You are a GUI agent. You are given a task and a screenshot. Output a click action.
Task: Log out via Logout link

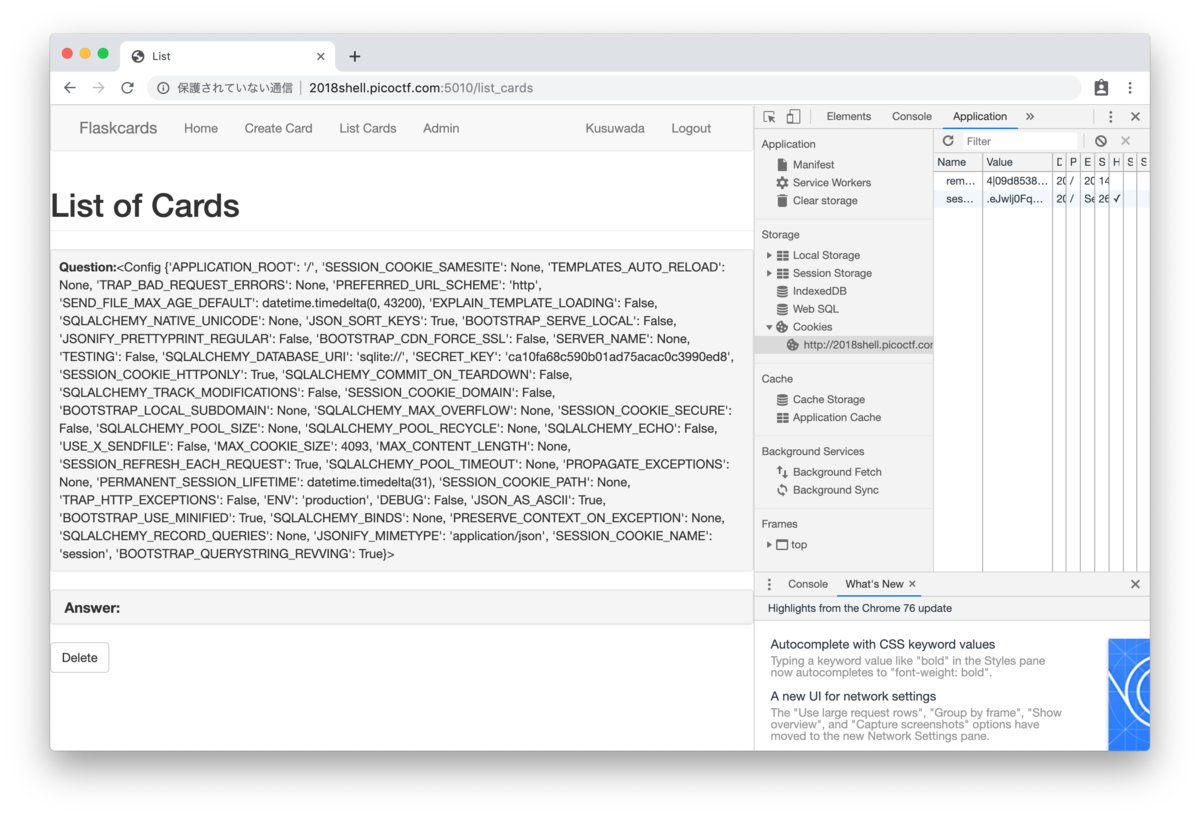click(x=691, y=128)
